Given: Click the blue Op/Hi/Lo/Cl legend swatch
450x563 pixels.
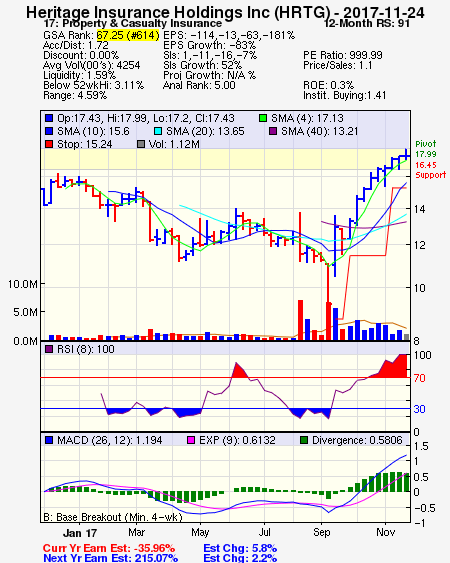Looking at the screenshot, I should coord(49,118).
